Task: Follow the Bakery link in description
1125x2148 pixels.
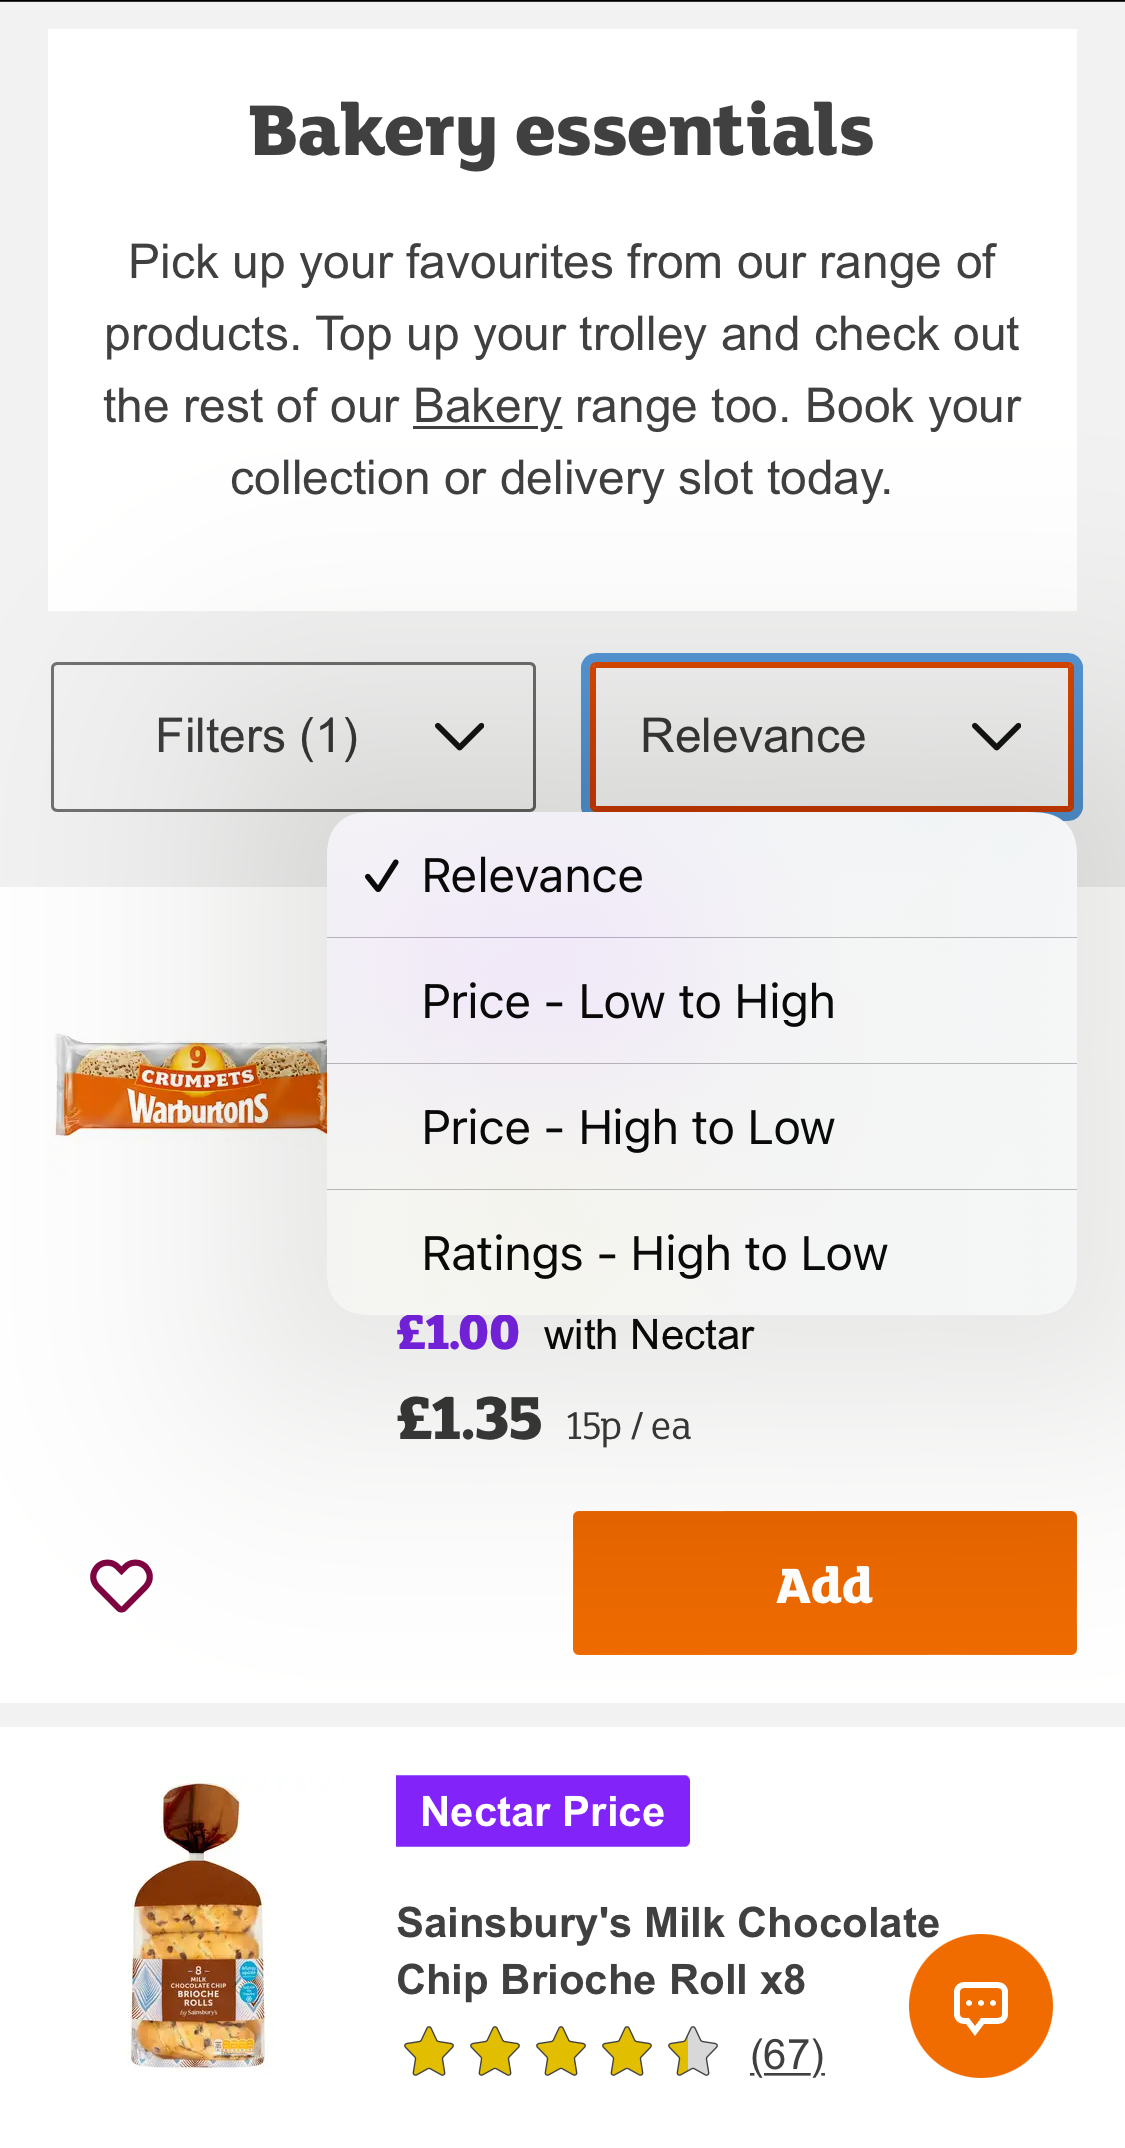Action: click(x=487, y=407)
